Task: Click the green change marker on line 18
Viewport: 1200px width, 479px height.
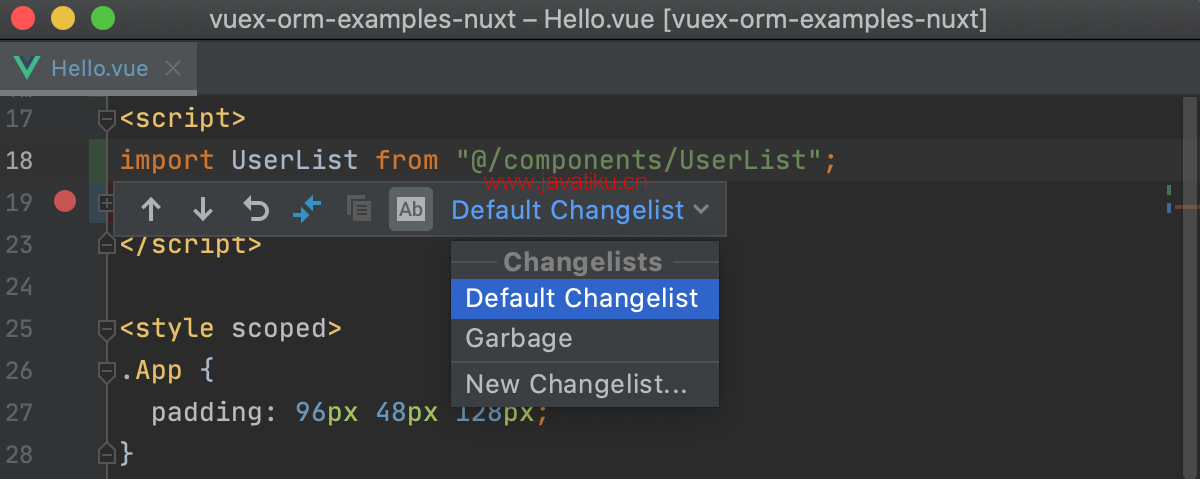Action: coord(98,160)
